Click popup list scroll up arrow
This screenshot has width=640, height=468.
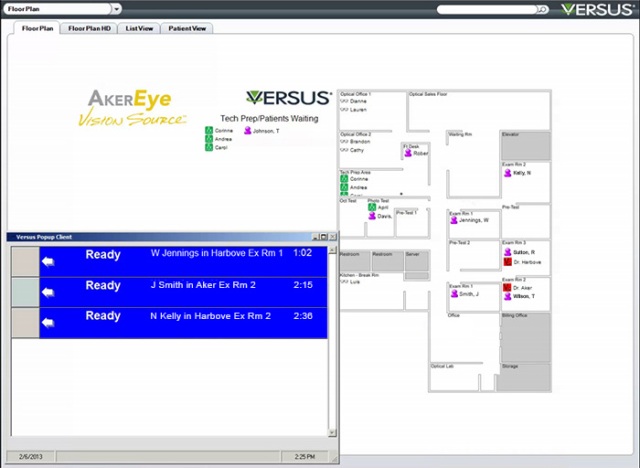332,250
